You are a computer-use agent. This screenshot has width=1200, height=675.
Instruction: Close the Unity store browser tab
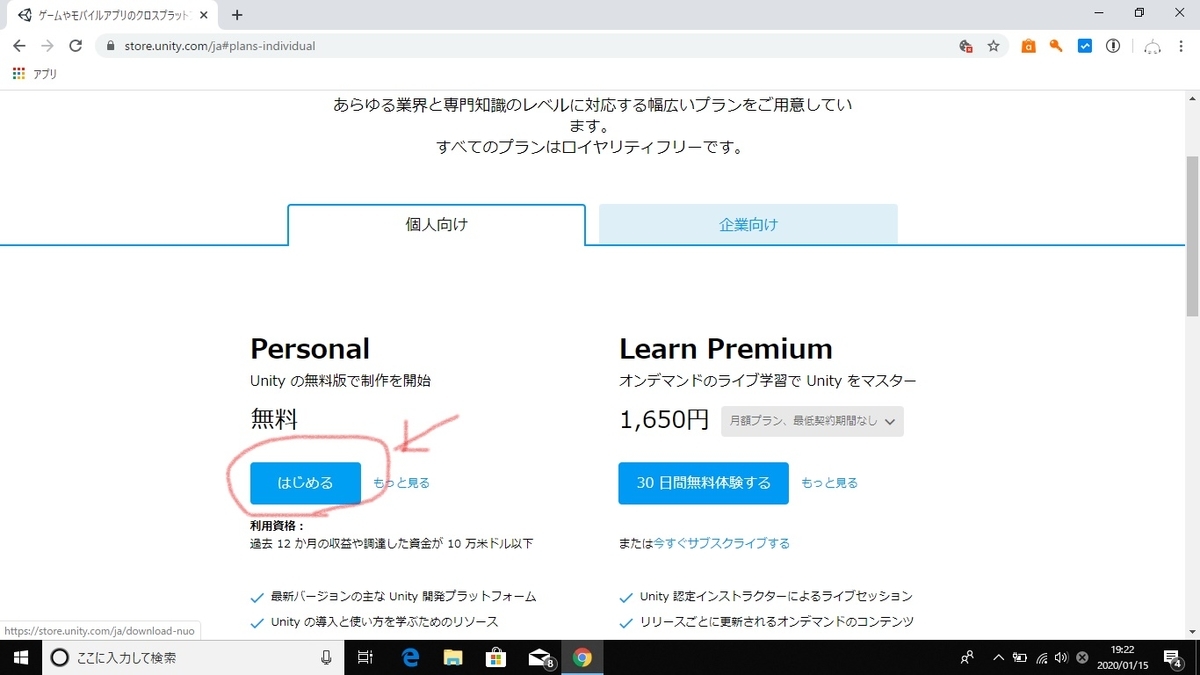pos(205,15)
